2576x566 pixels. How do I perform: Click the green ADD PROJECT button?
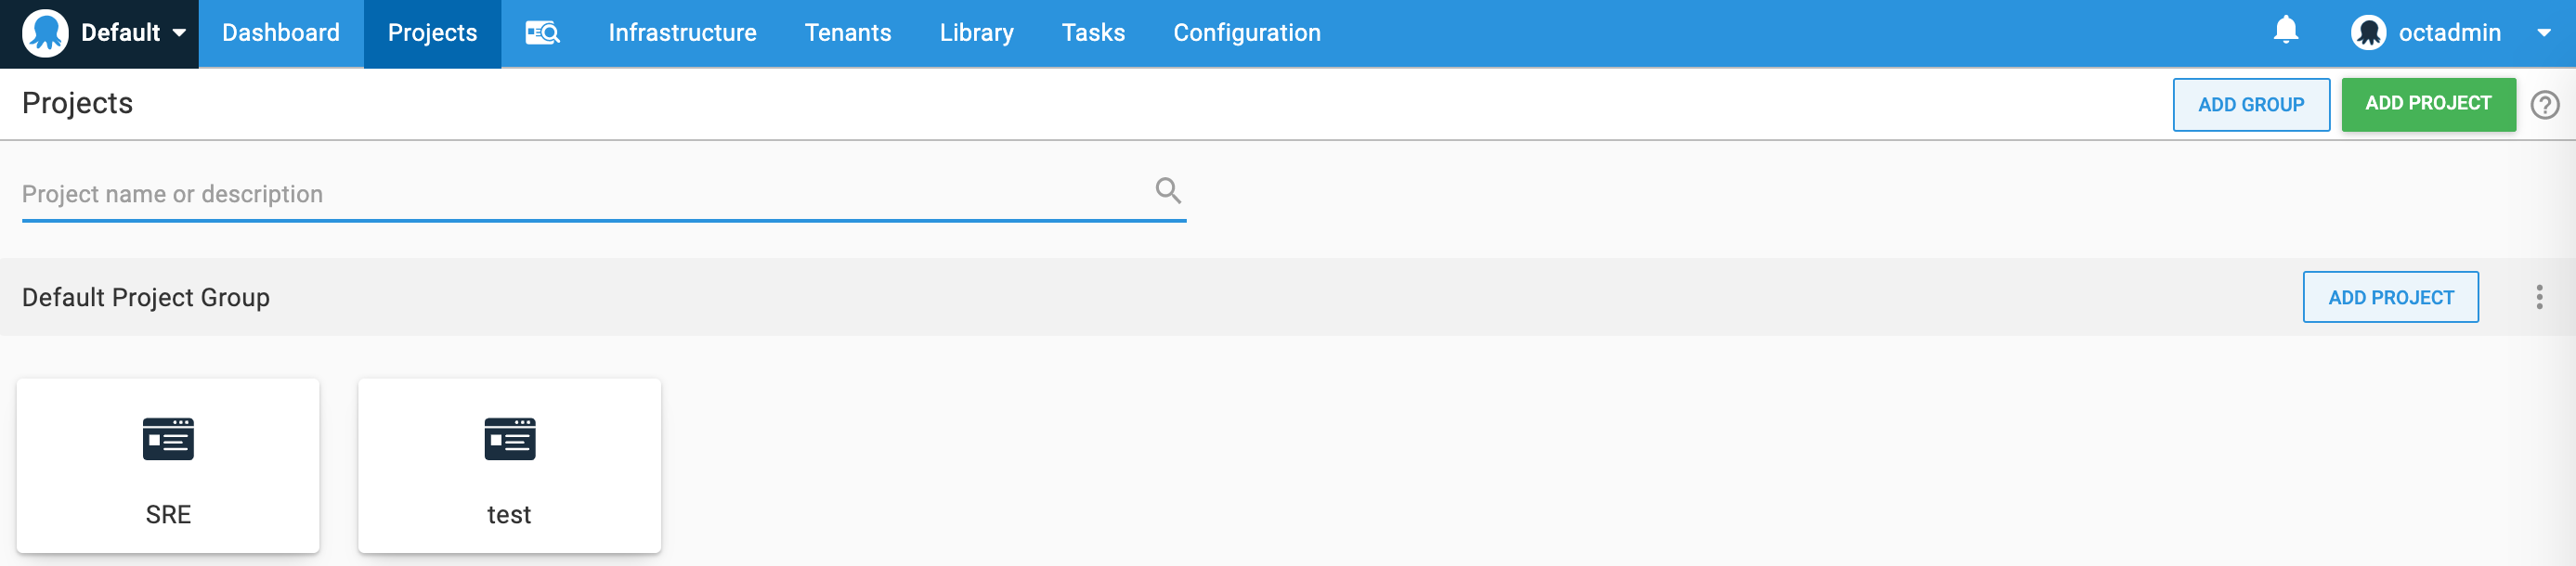pyautogui.click(x=2427, y=104)
